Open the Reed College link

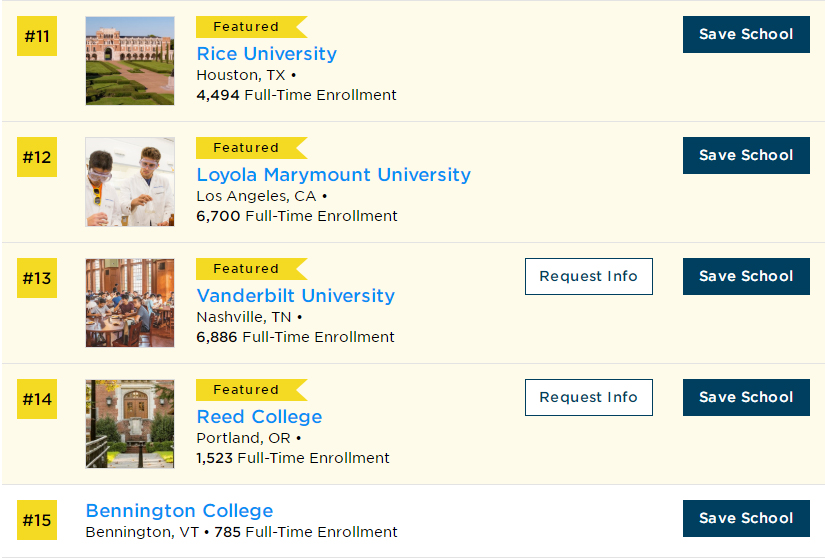259,417
